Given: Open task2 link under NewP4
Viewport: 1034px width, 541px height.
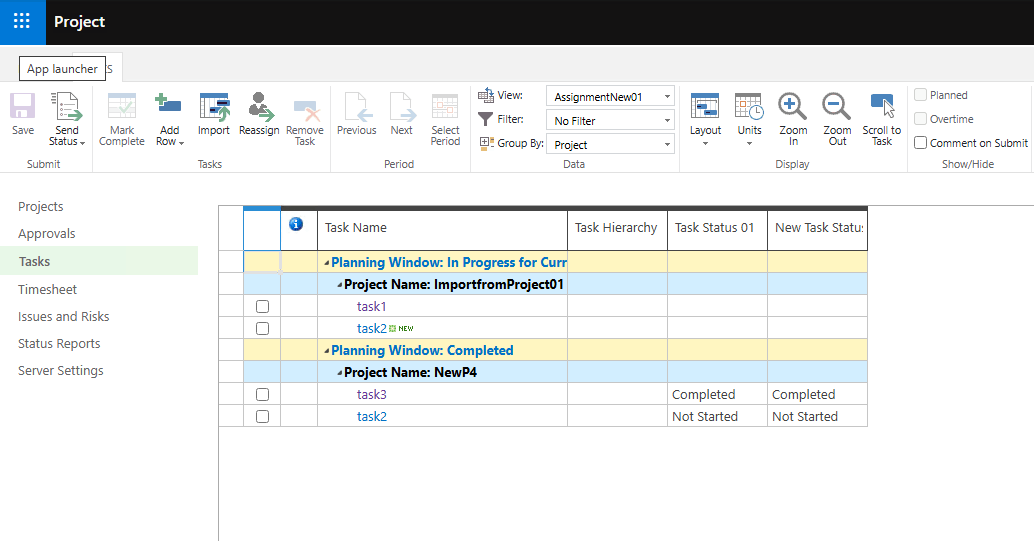Looking at the screenshot, I should coord(371,416).
